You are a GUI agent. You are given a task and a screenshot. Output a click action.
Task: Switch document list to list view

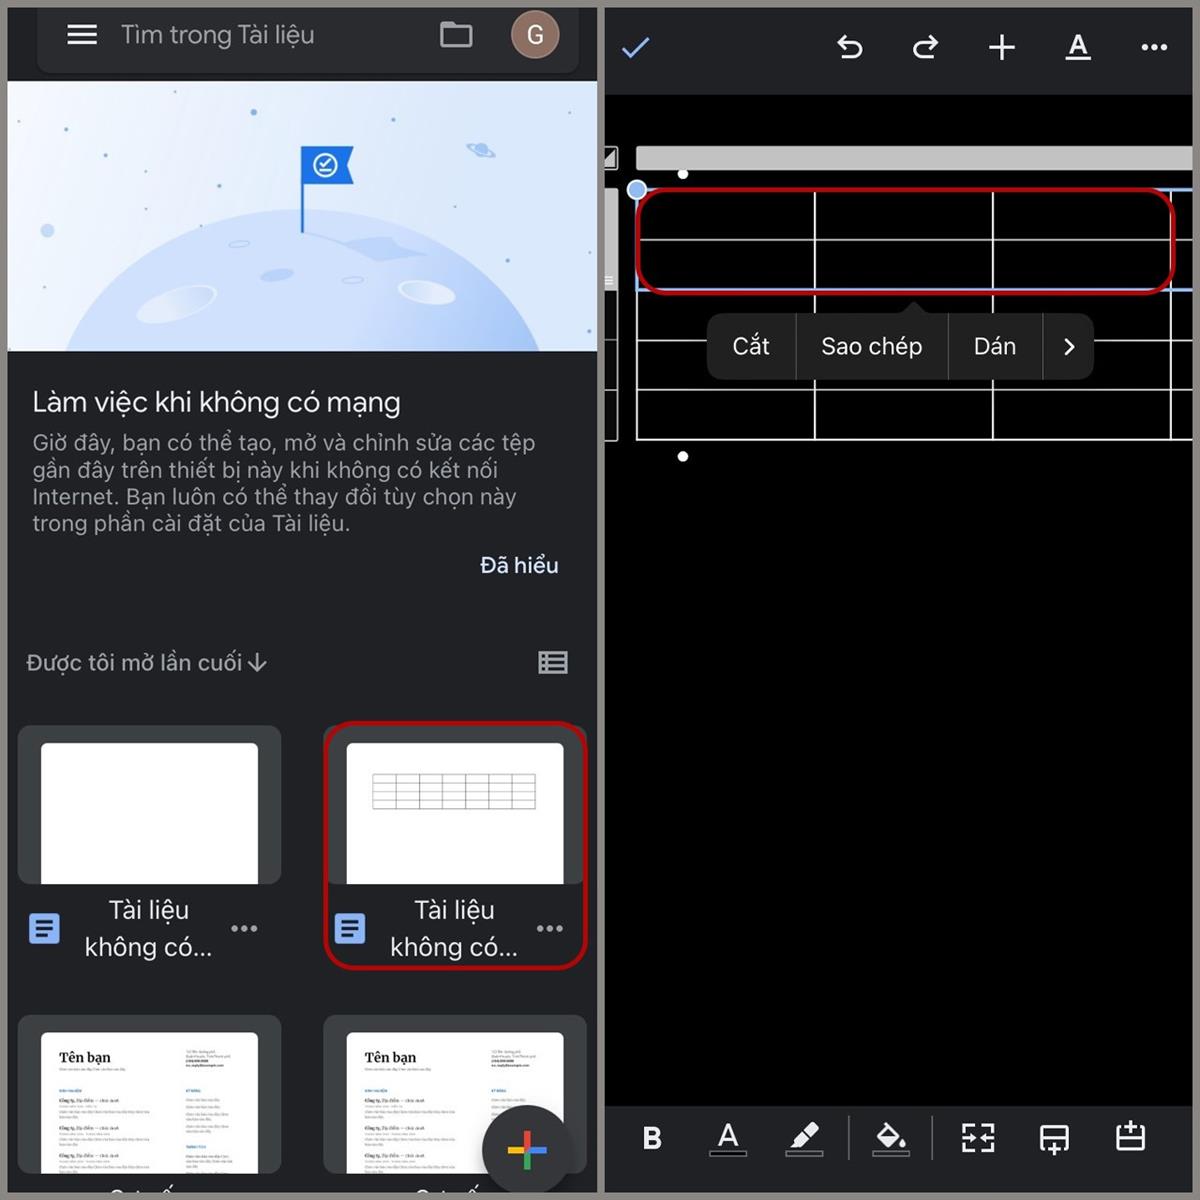[553, 662]
